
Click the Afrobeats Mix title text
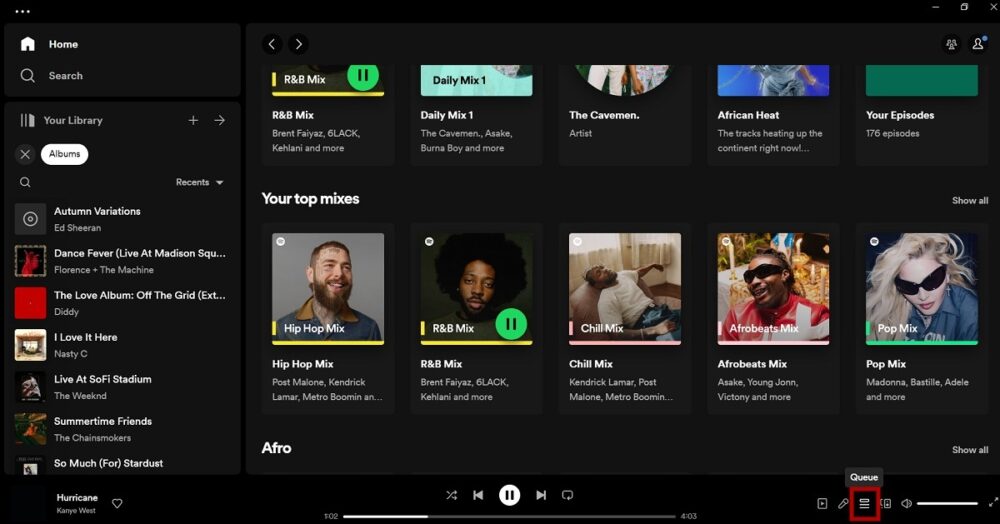tap(753, 364)
